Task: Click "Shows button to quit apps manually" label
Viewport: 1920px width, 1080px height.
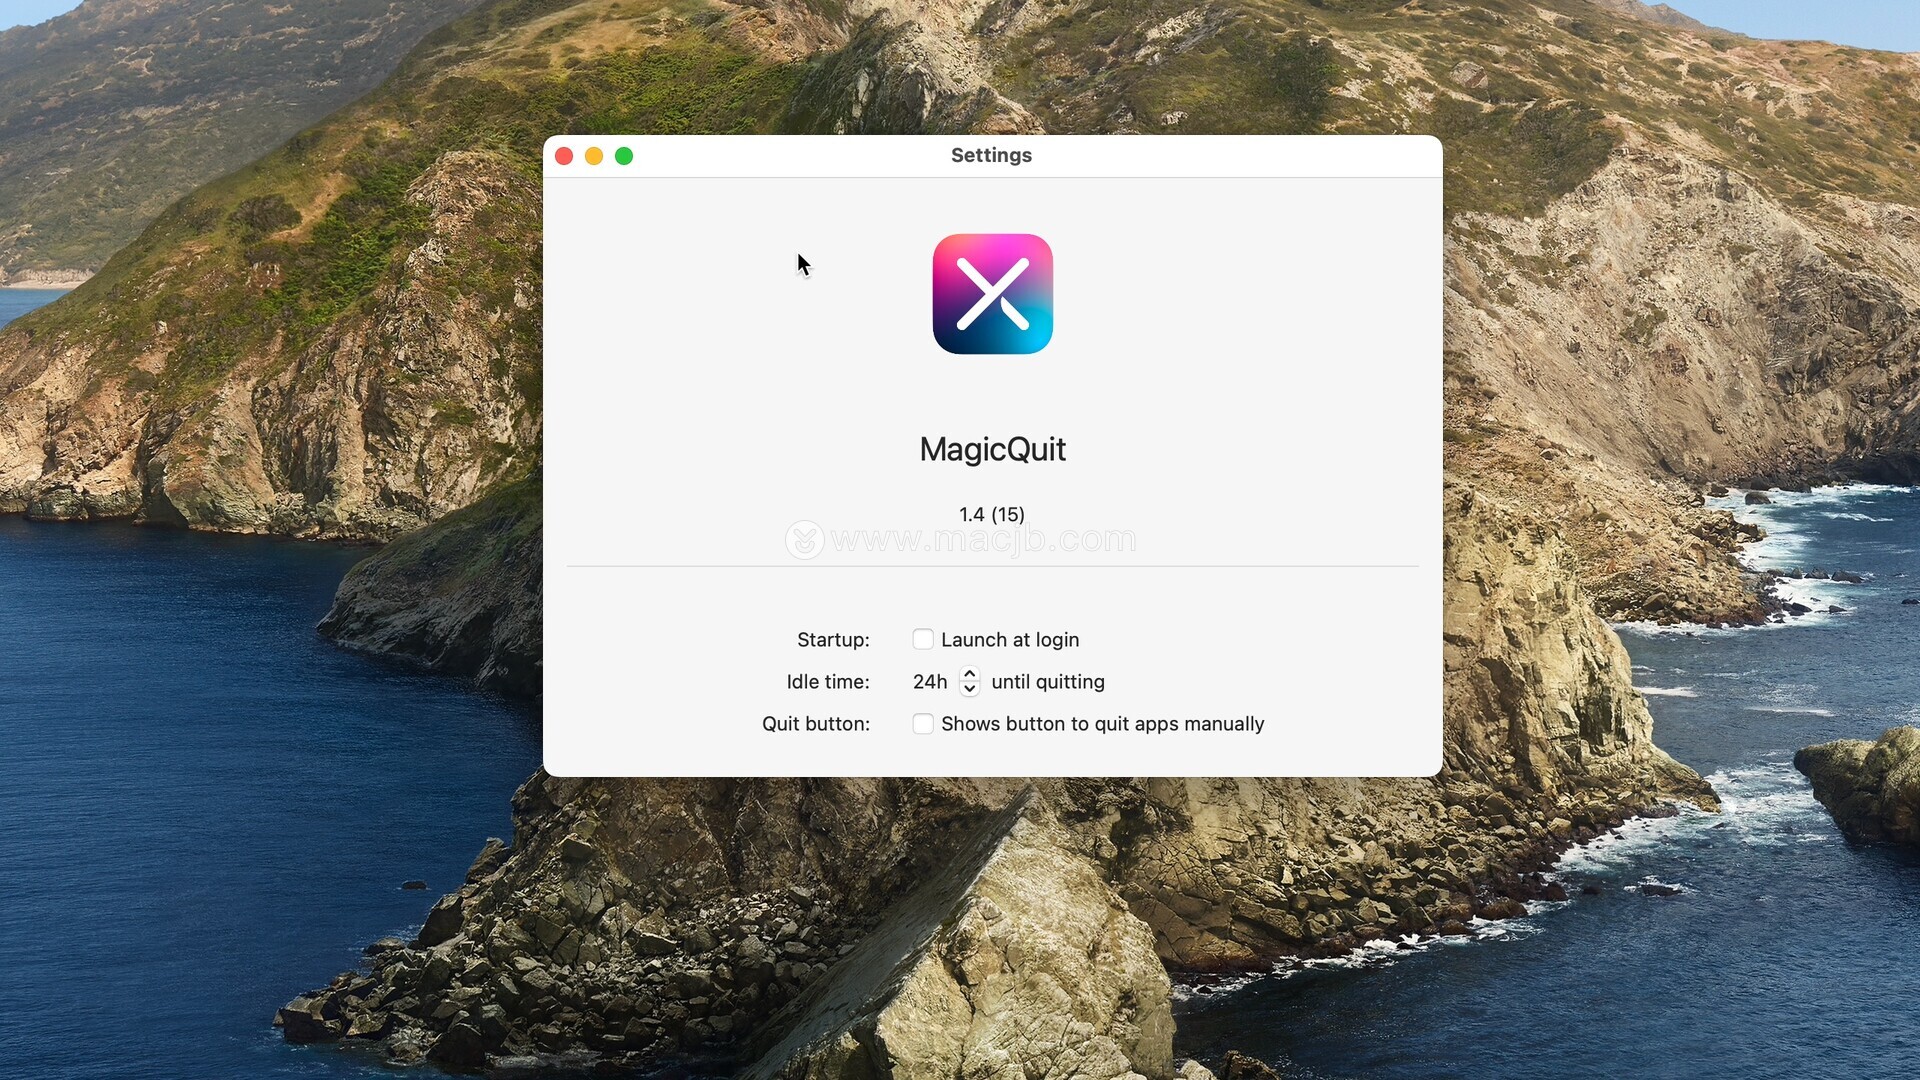Action: click(1102, 724)
